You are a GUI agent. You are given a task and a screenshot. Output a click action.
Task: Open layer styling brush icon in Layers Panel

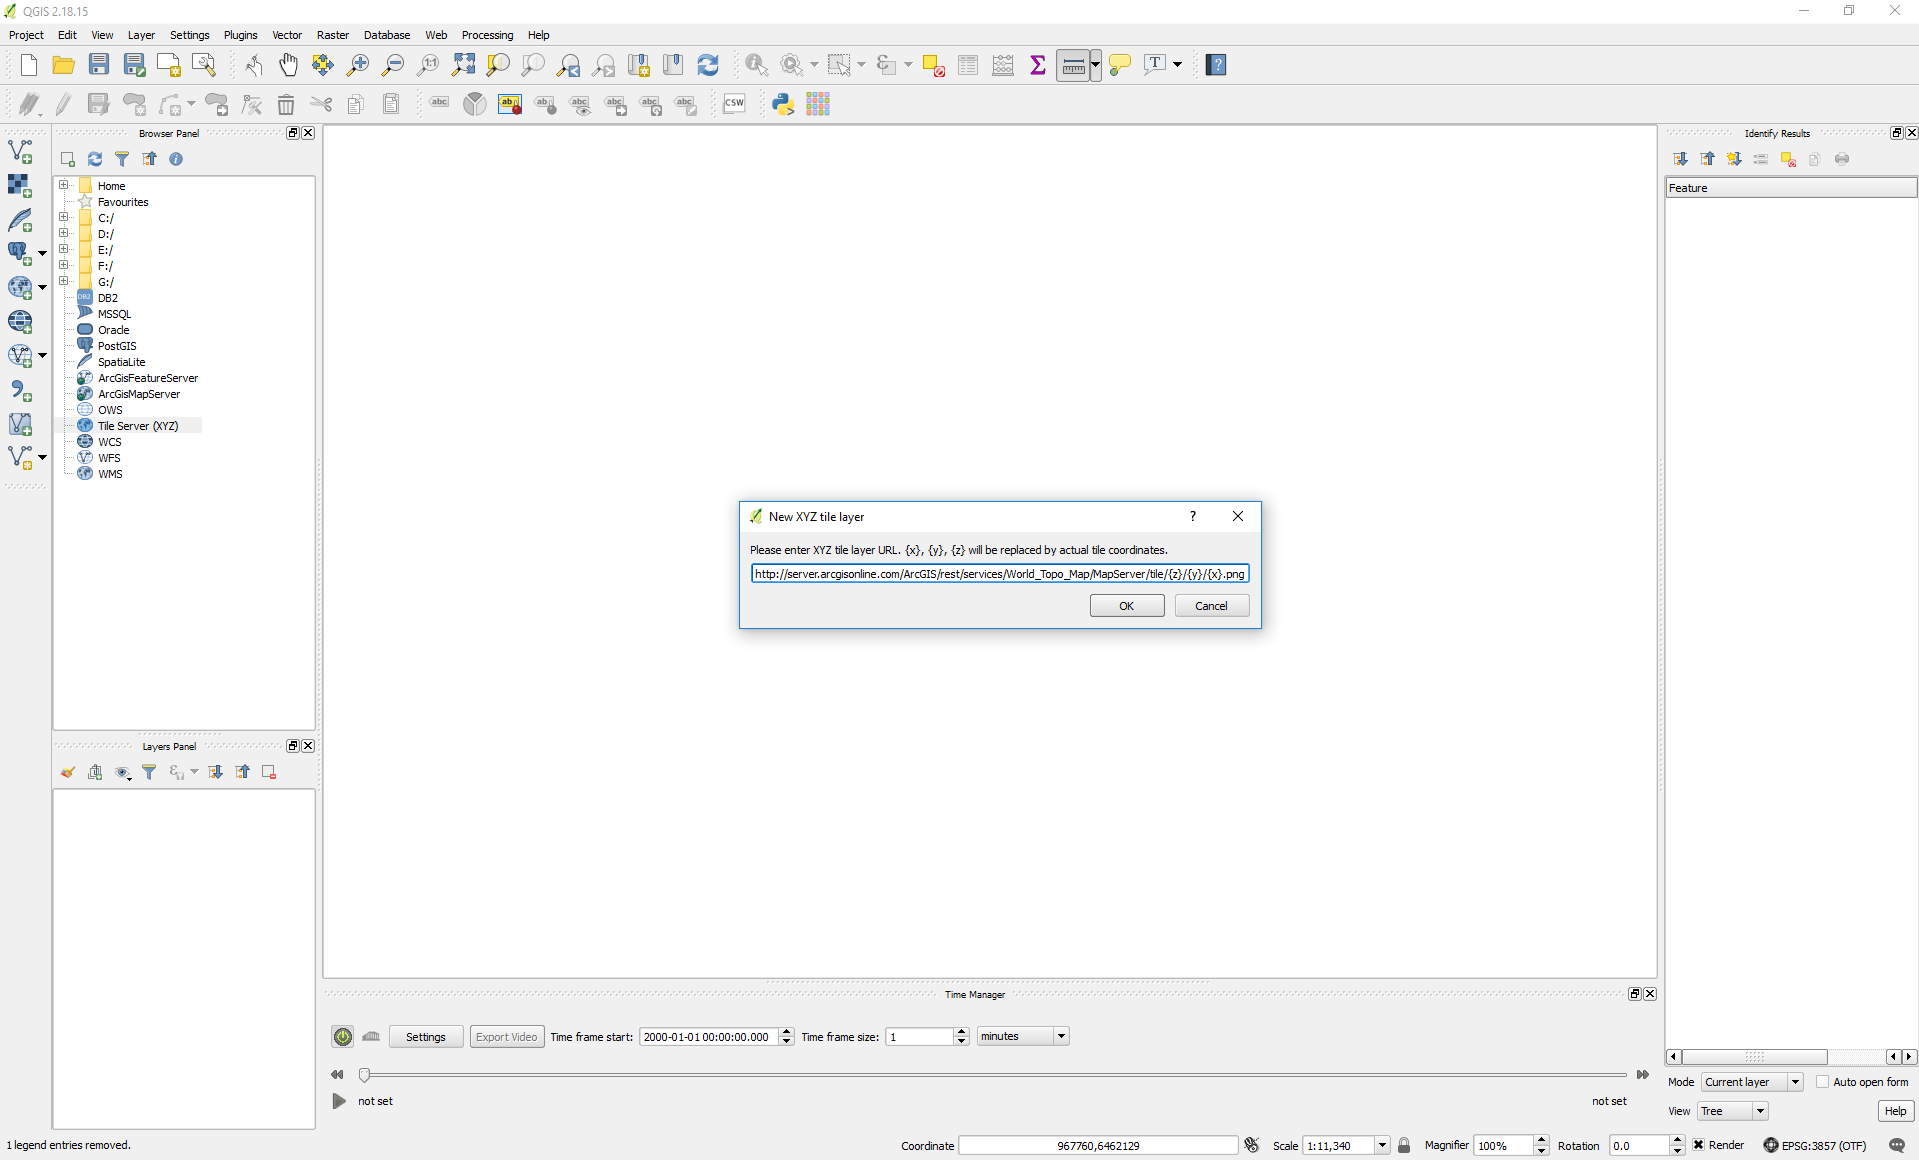(68, 772)
